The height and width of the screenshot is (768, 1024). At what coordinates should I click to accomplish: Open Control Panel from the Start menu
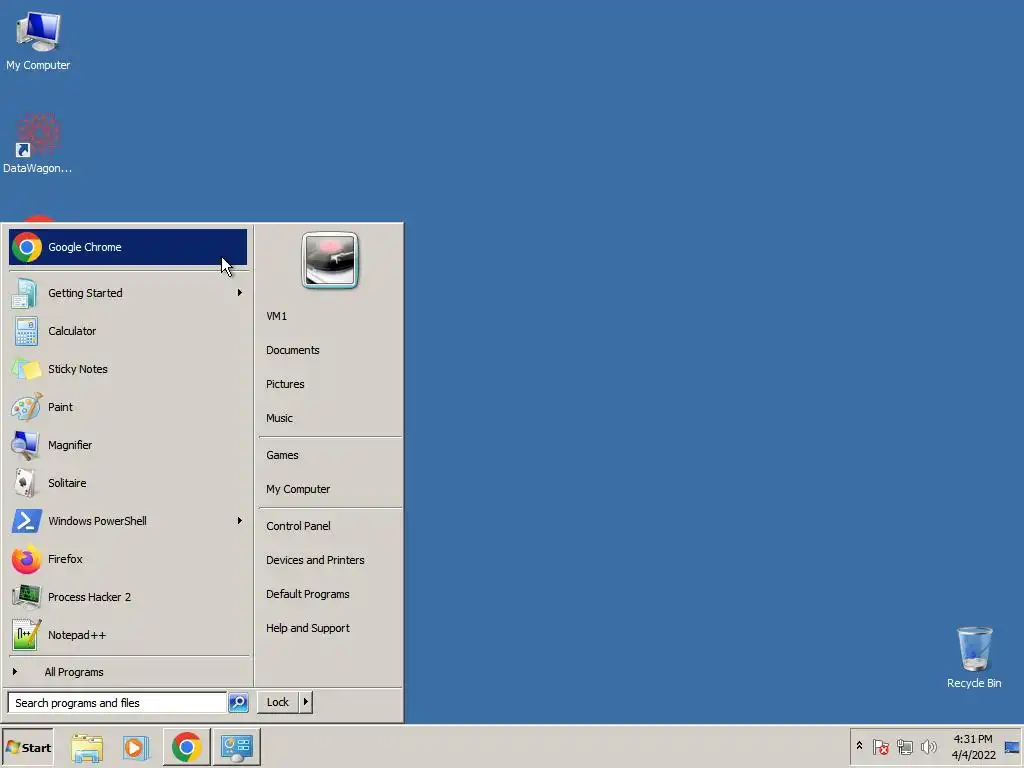pos(298,526)
